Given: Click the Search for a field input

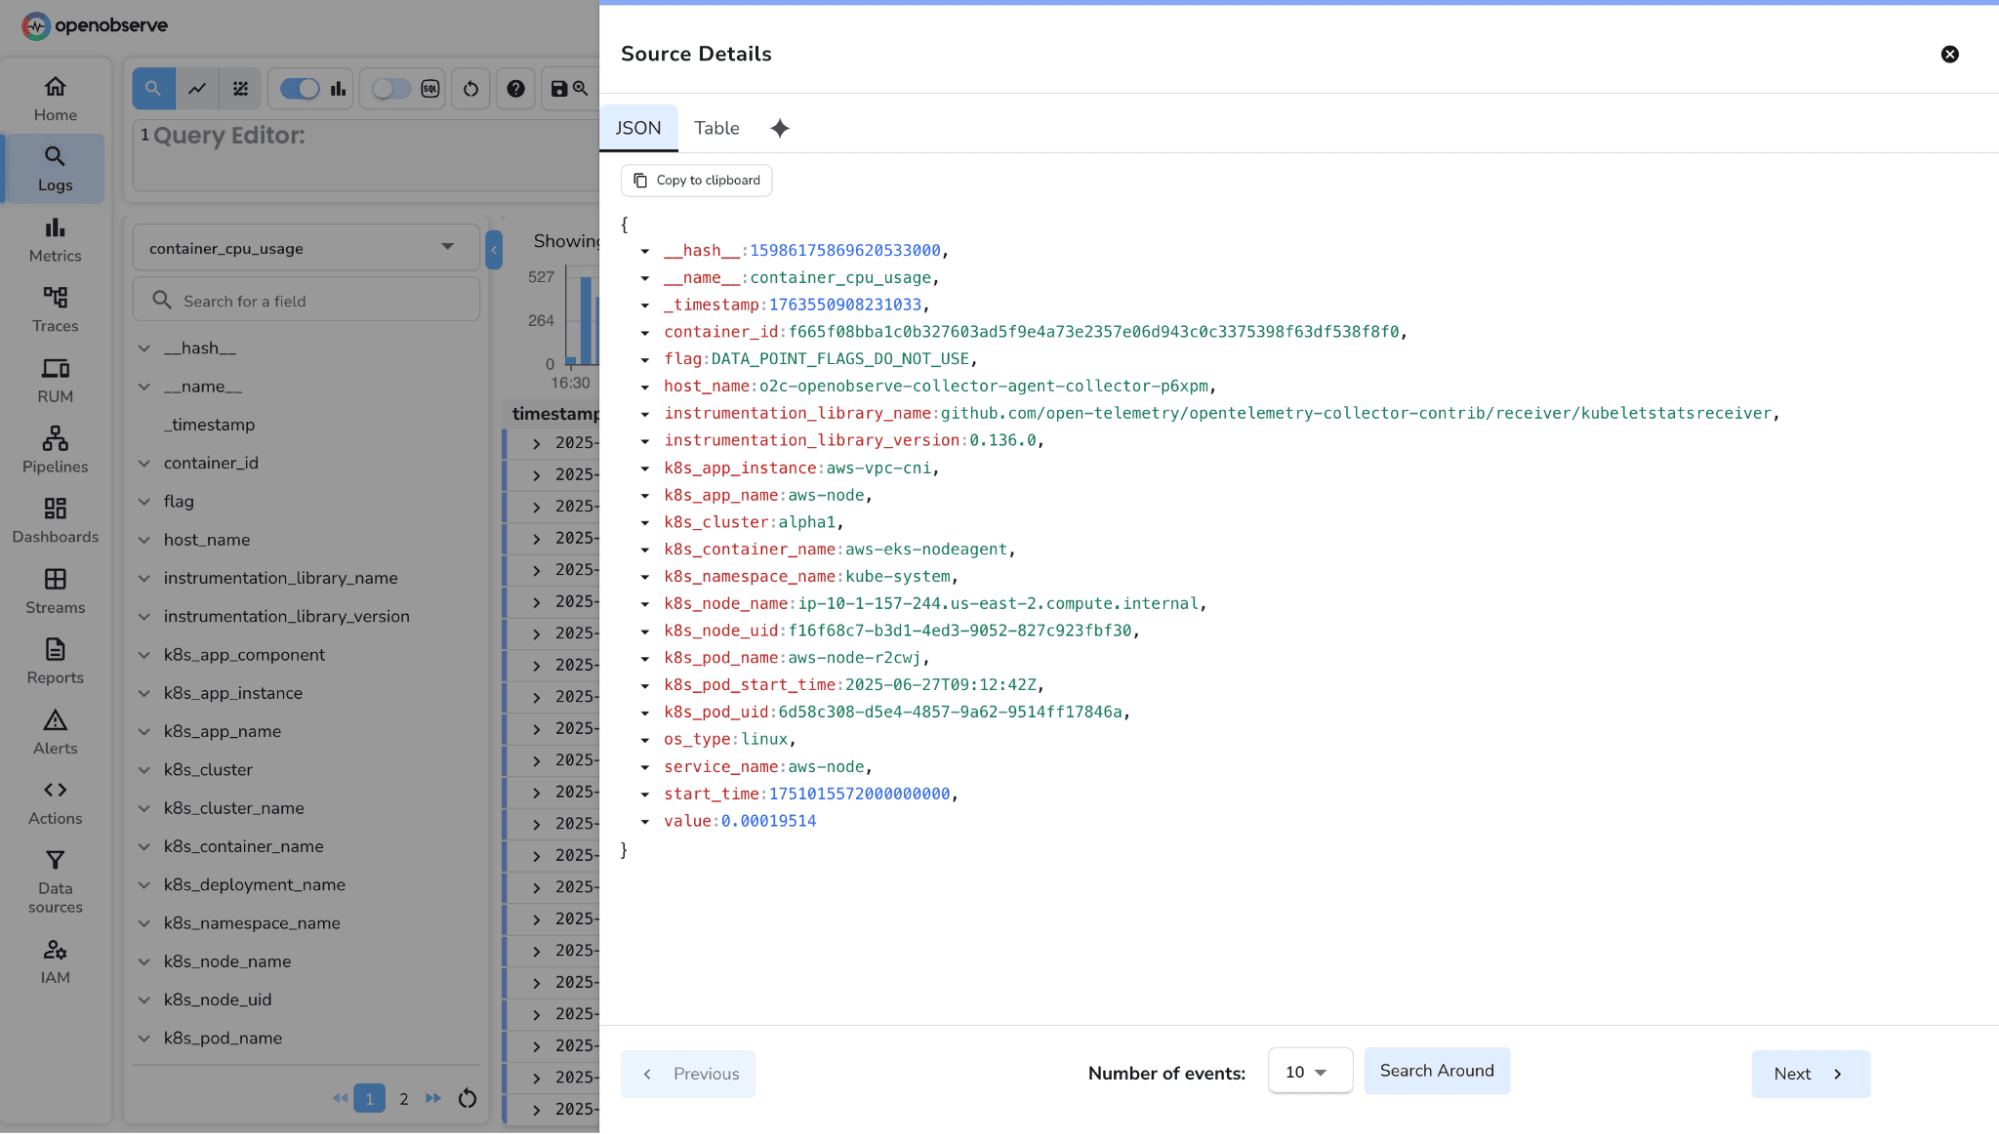Looking at the screenshot, I should (x=305, y=299).
